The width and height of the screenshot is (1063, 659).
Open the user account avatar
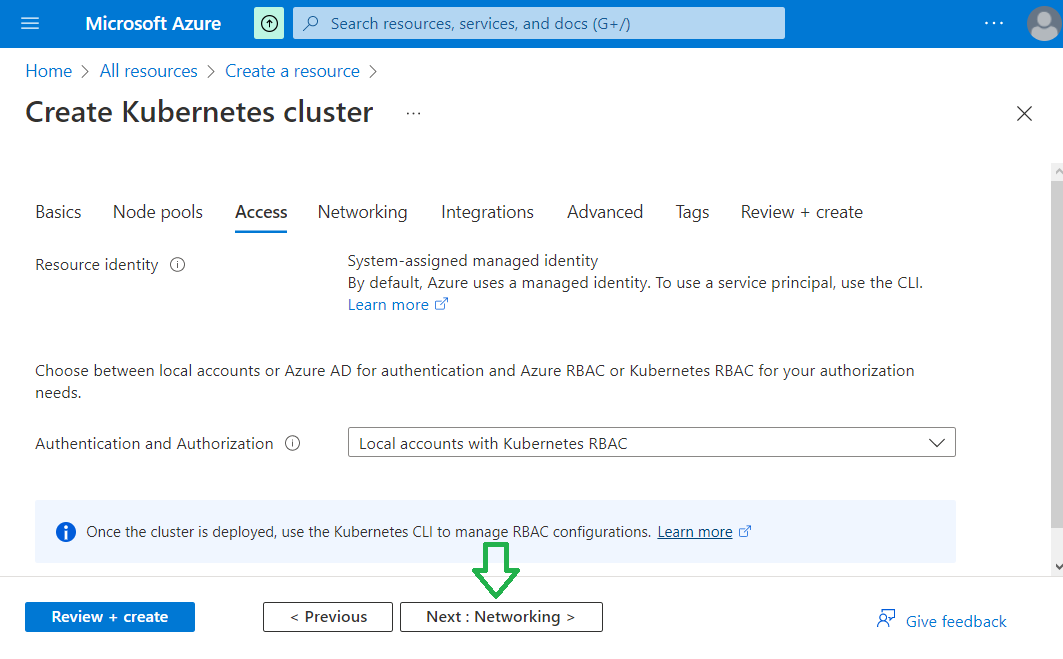(1044, 24)
